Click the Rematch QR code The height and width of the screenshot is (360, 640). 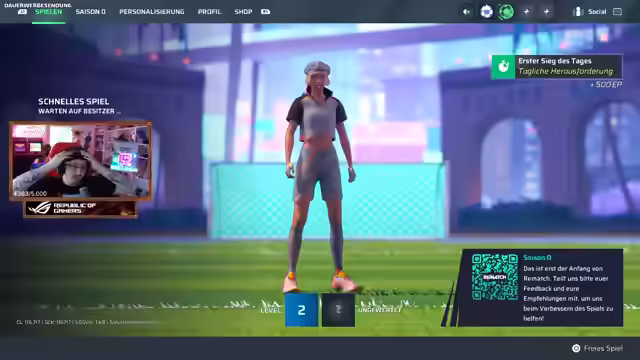(x=495, y=277)
